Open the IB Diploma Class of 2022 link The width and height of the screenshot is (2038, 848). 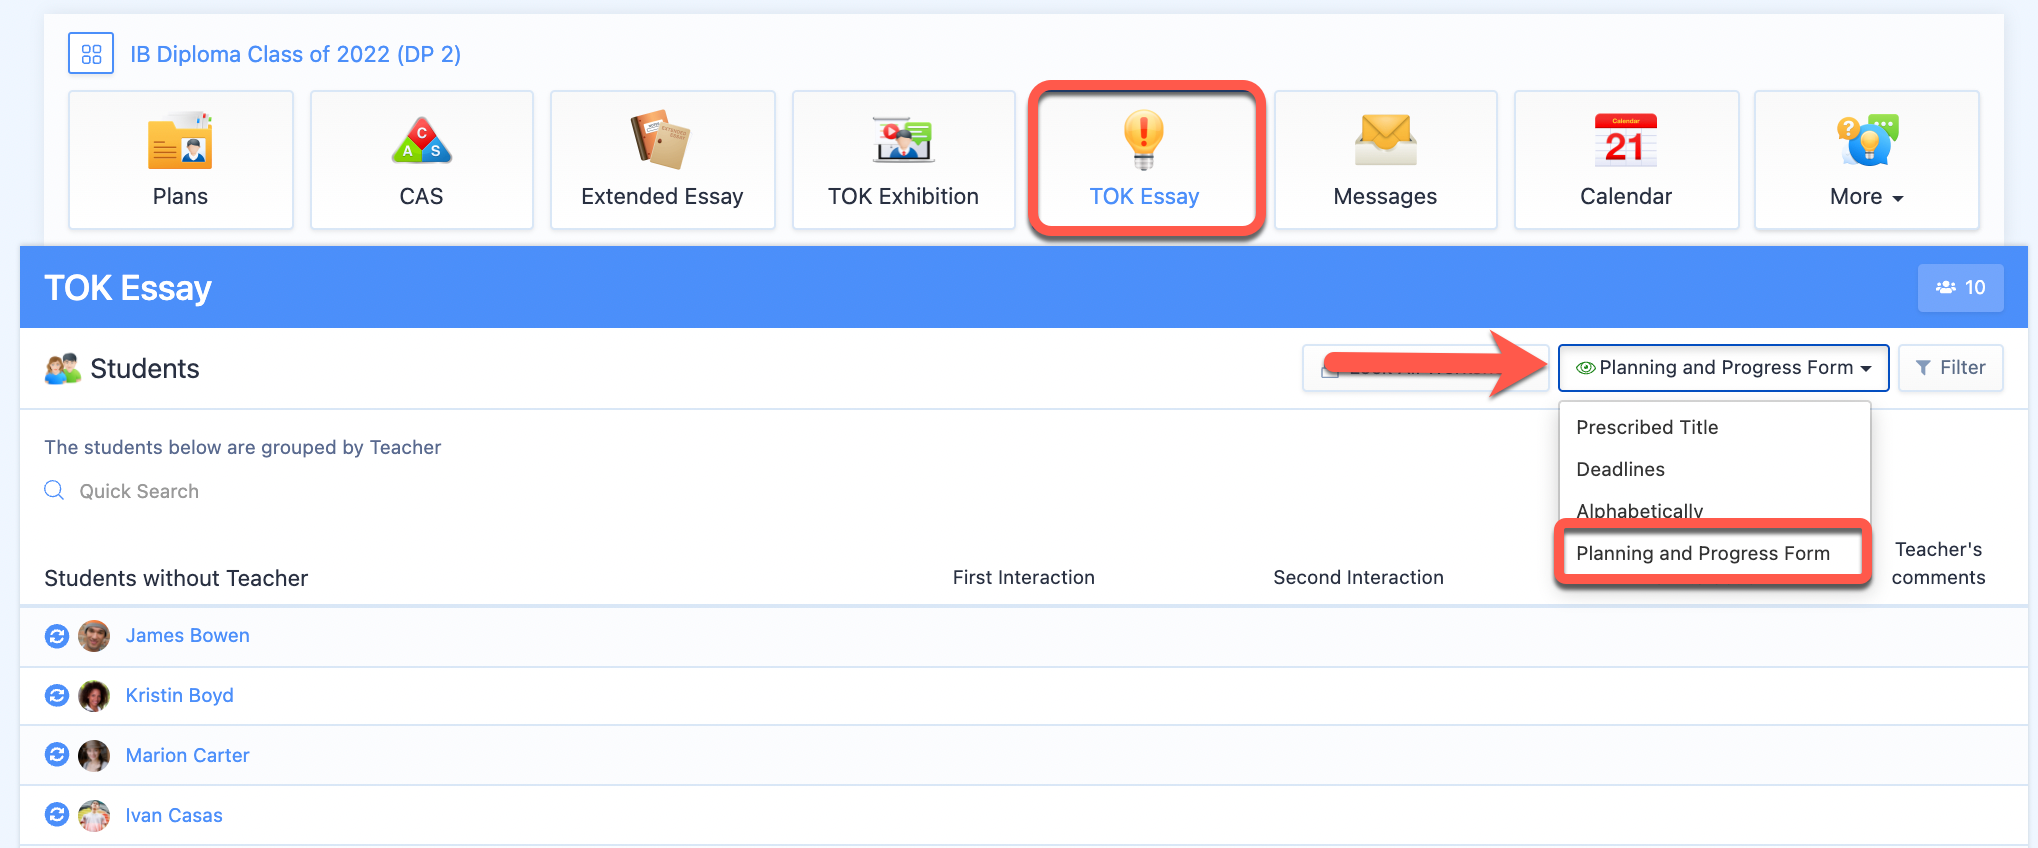click(295, 54)
